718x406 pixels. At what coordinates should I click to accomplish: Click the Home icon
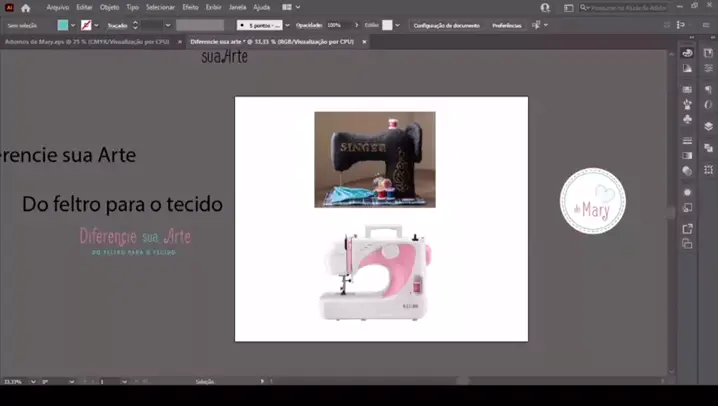point(26,8)
